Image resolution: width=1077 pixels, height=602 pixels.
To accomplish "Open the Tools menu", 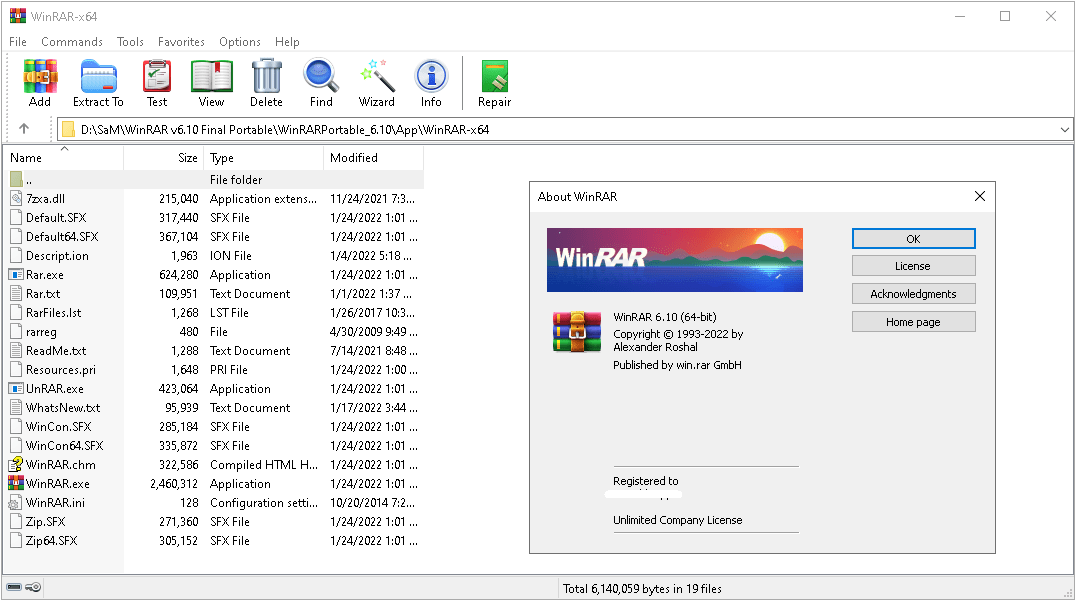I will 130,42.
